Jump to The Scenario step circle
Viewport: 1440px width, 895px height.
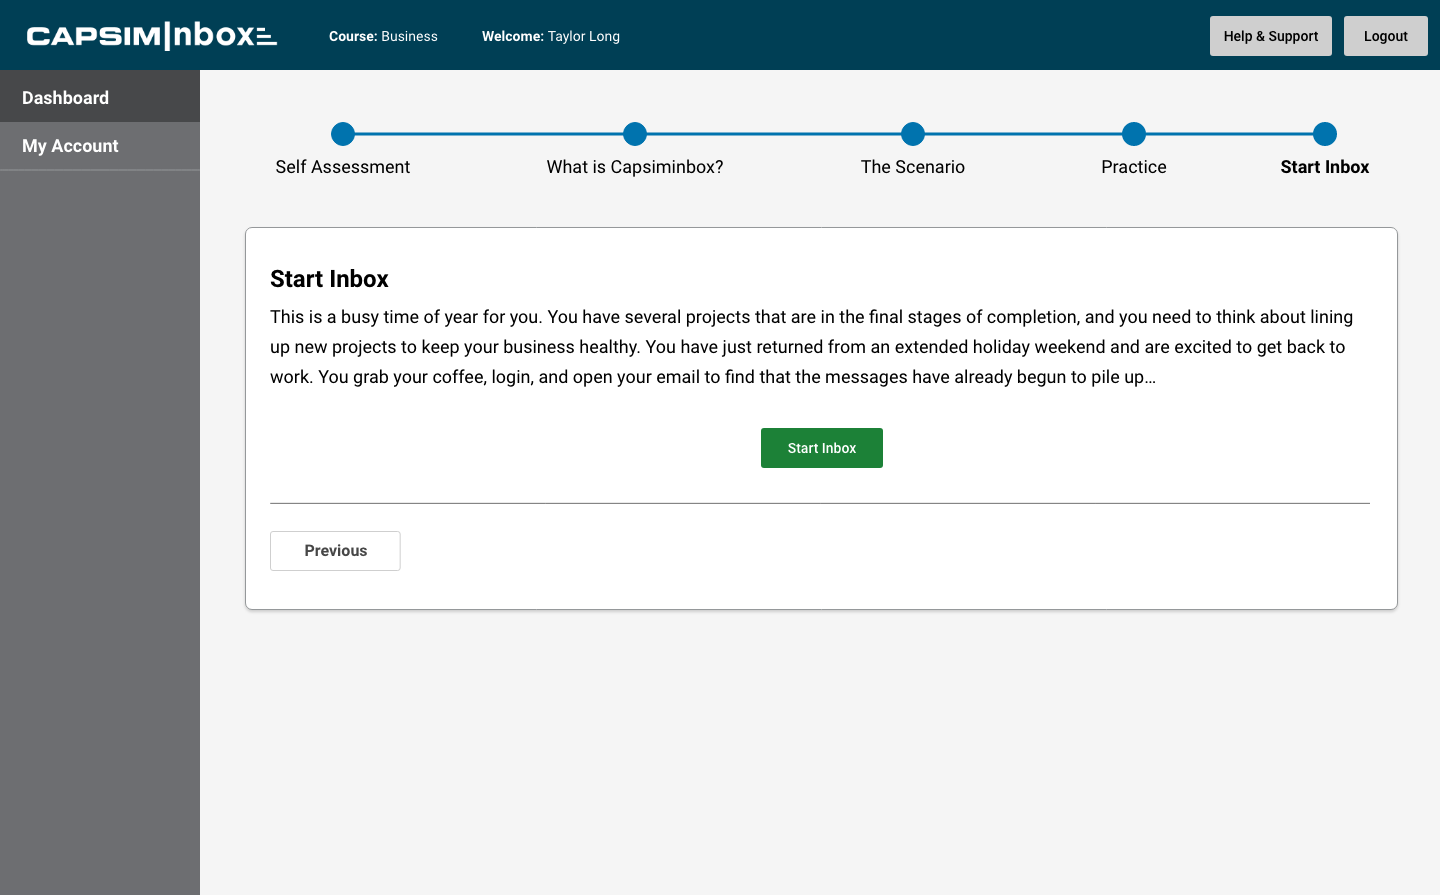tap(913, 134)
